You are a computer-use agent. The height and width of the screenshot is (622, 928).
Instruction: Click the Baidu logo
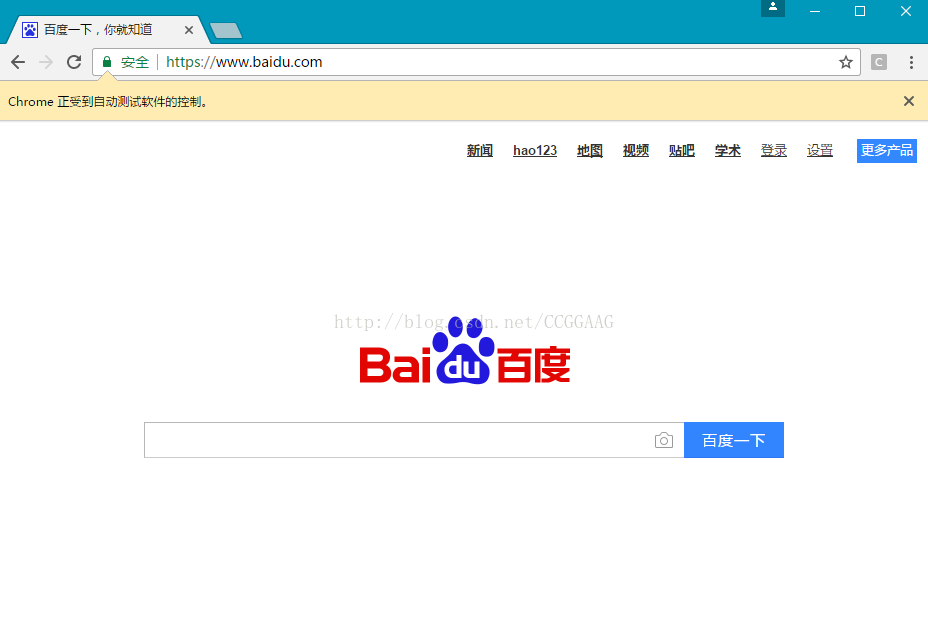point(465,350)
